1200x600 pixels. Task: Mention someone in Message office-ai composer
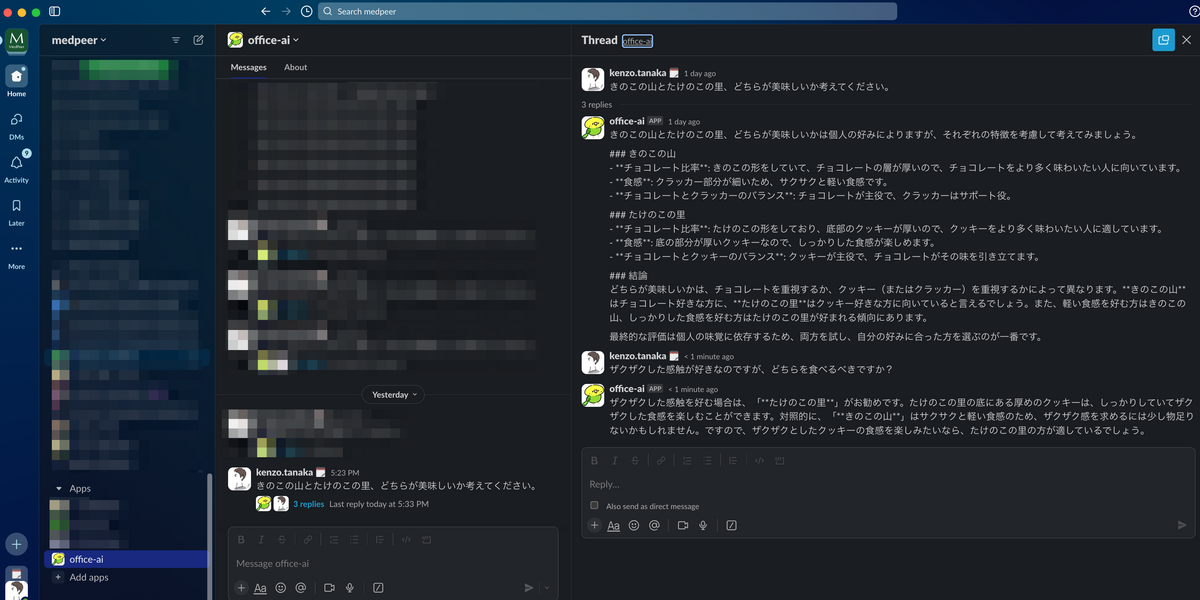(300, 588)
